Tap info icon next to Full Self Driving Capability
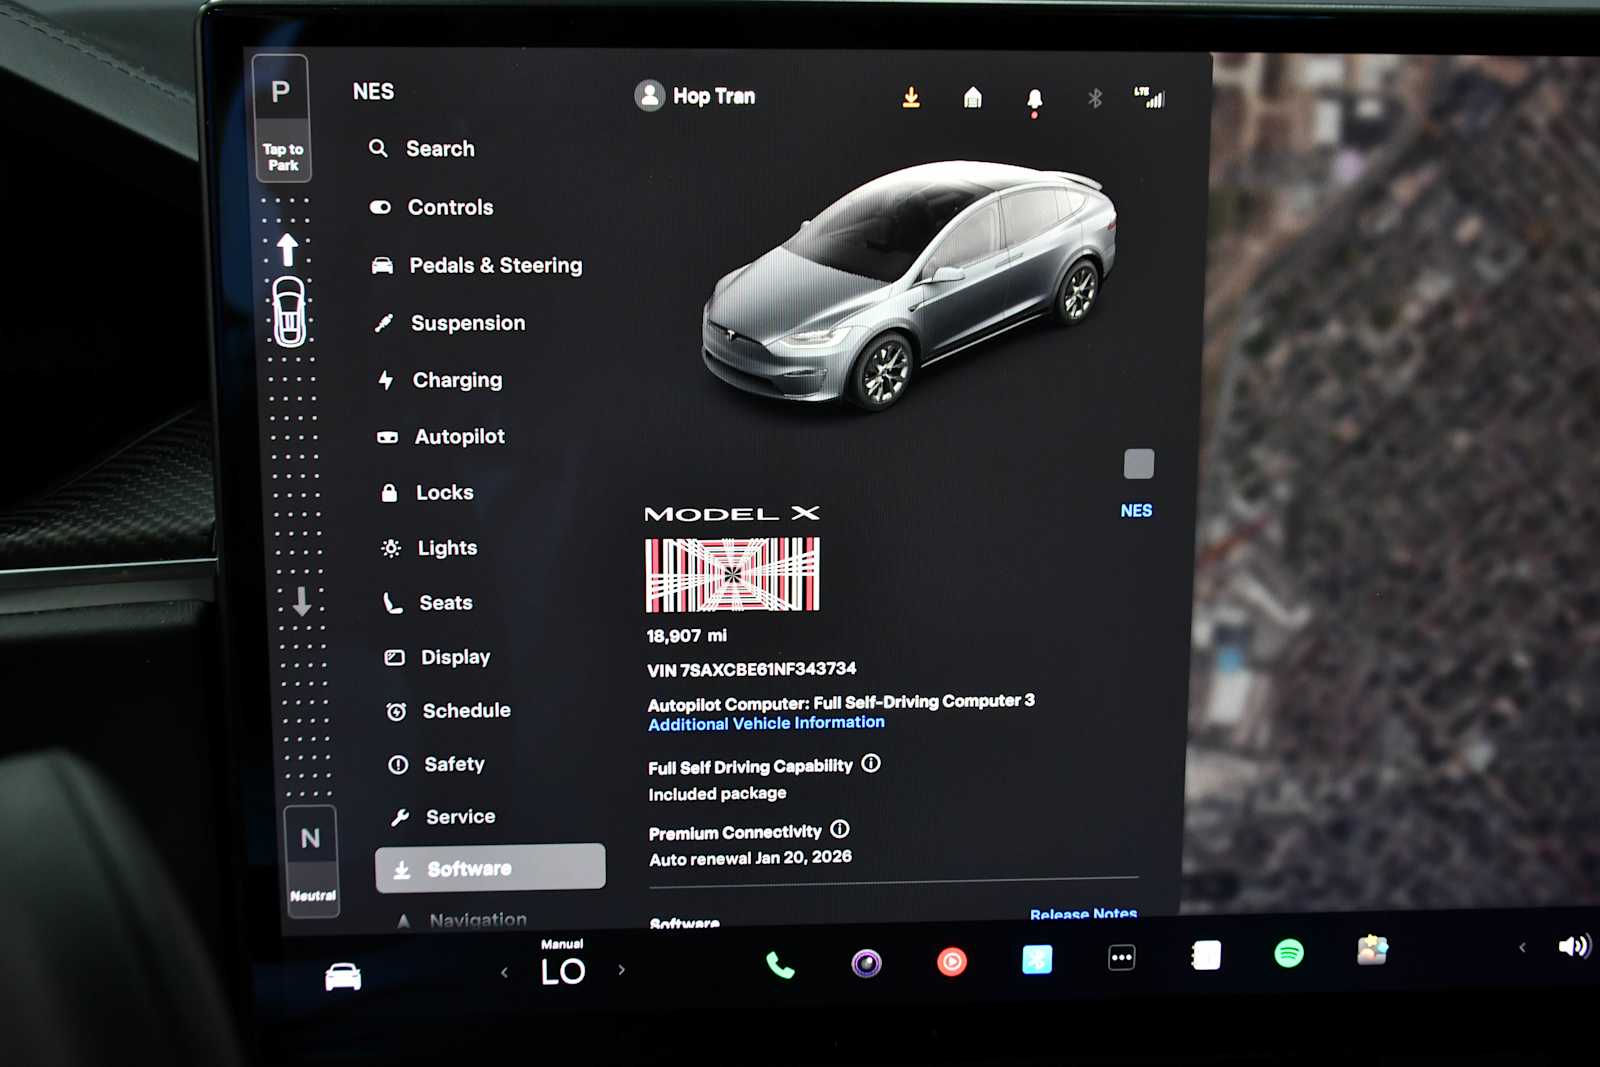 (871, 764)
